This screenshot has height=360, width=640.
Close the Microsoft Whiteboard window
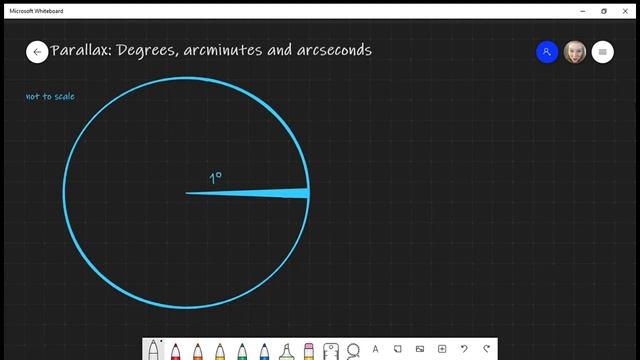(625, 11)
